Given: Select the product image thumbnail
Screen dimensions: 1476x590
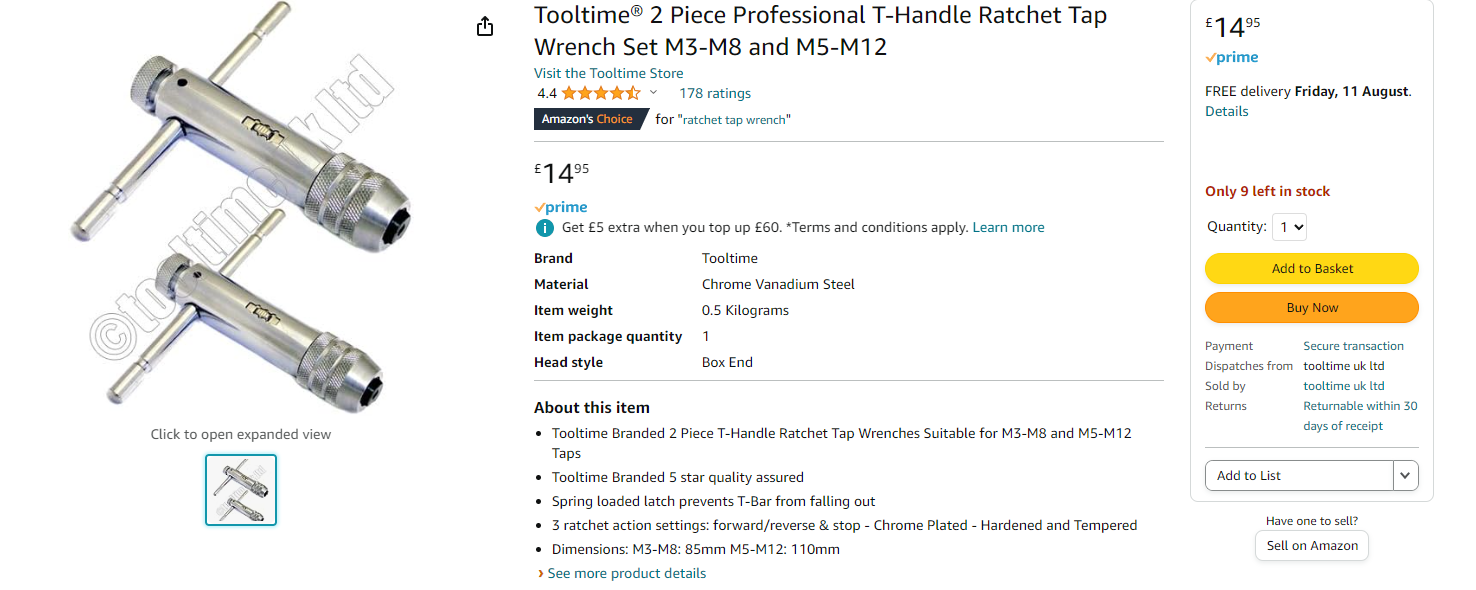Looking at the screenshot, I should click(241, 490).
